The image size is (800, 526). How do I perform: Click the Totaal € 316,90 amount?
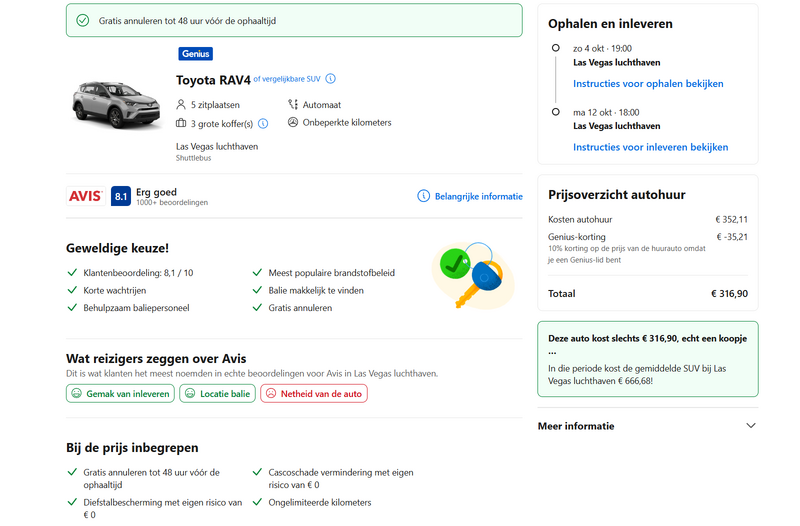(730, 293)
